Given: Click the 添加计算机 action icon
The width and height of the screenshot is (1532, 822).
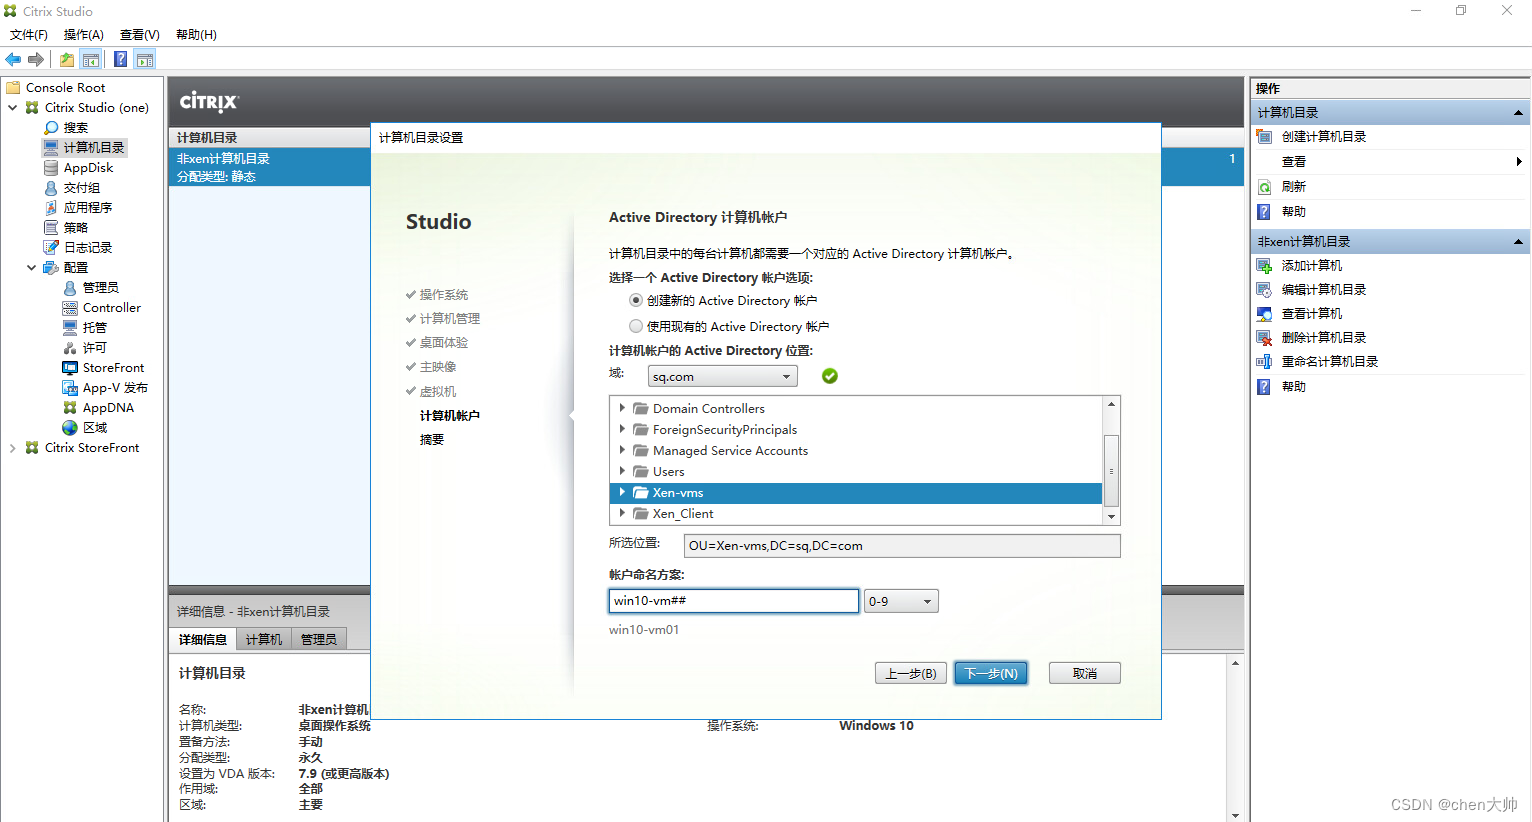Looking at the screenshot, I should coord(1264,266).
